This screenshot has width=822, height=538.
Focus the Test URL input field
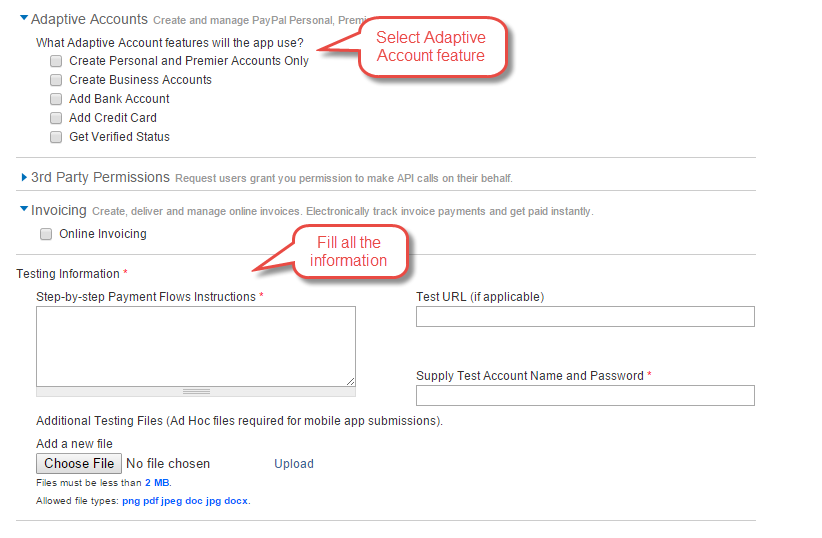coord(585,317)
